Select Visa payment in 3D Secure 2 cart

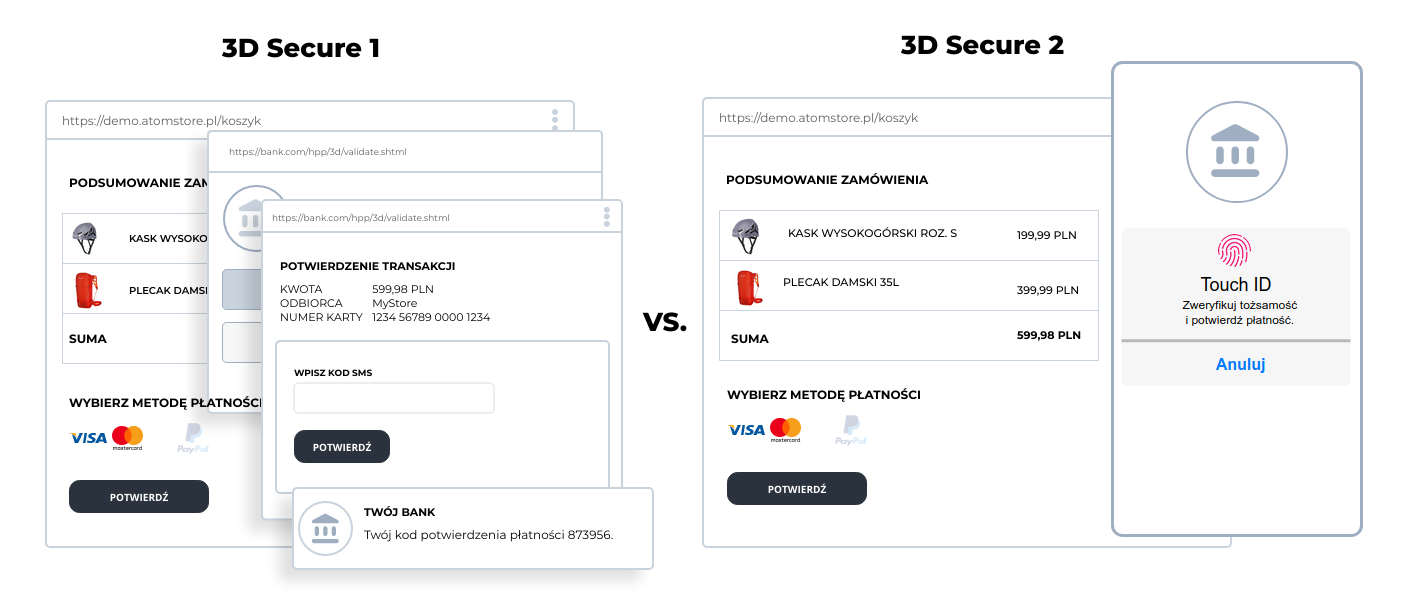click(746, 430)
